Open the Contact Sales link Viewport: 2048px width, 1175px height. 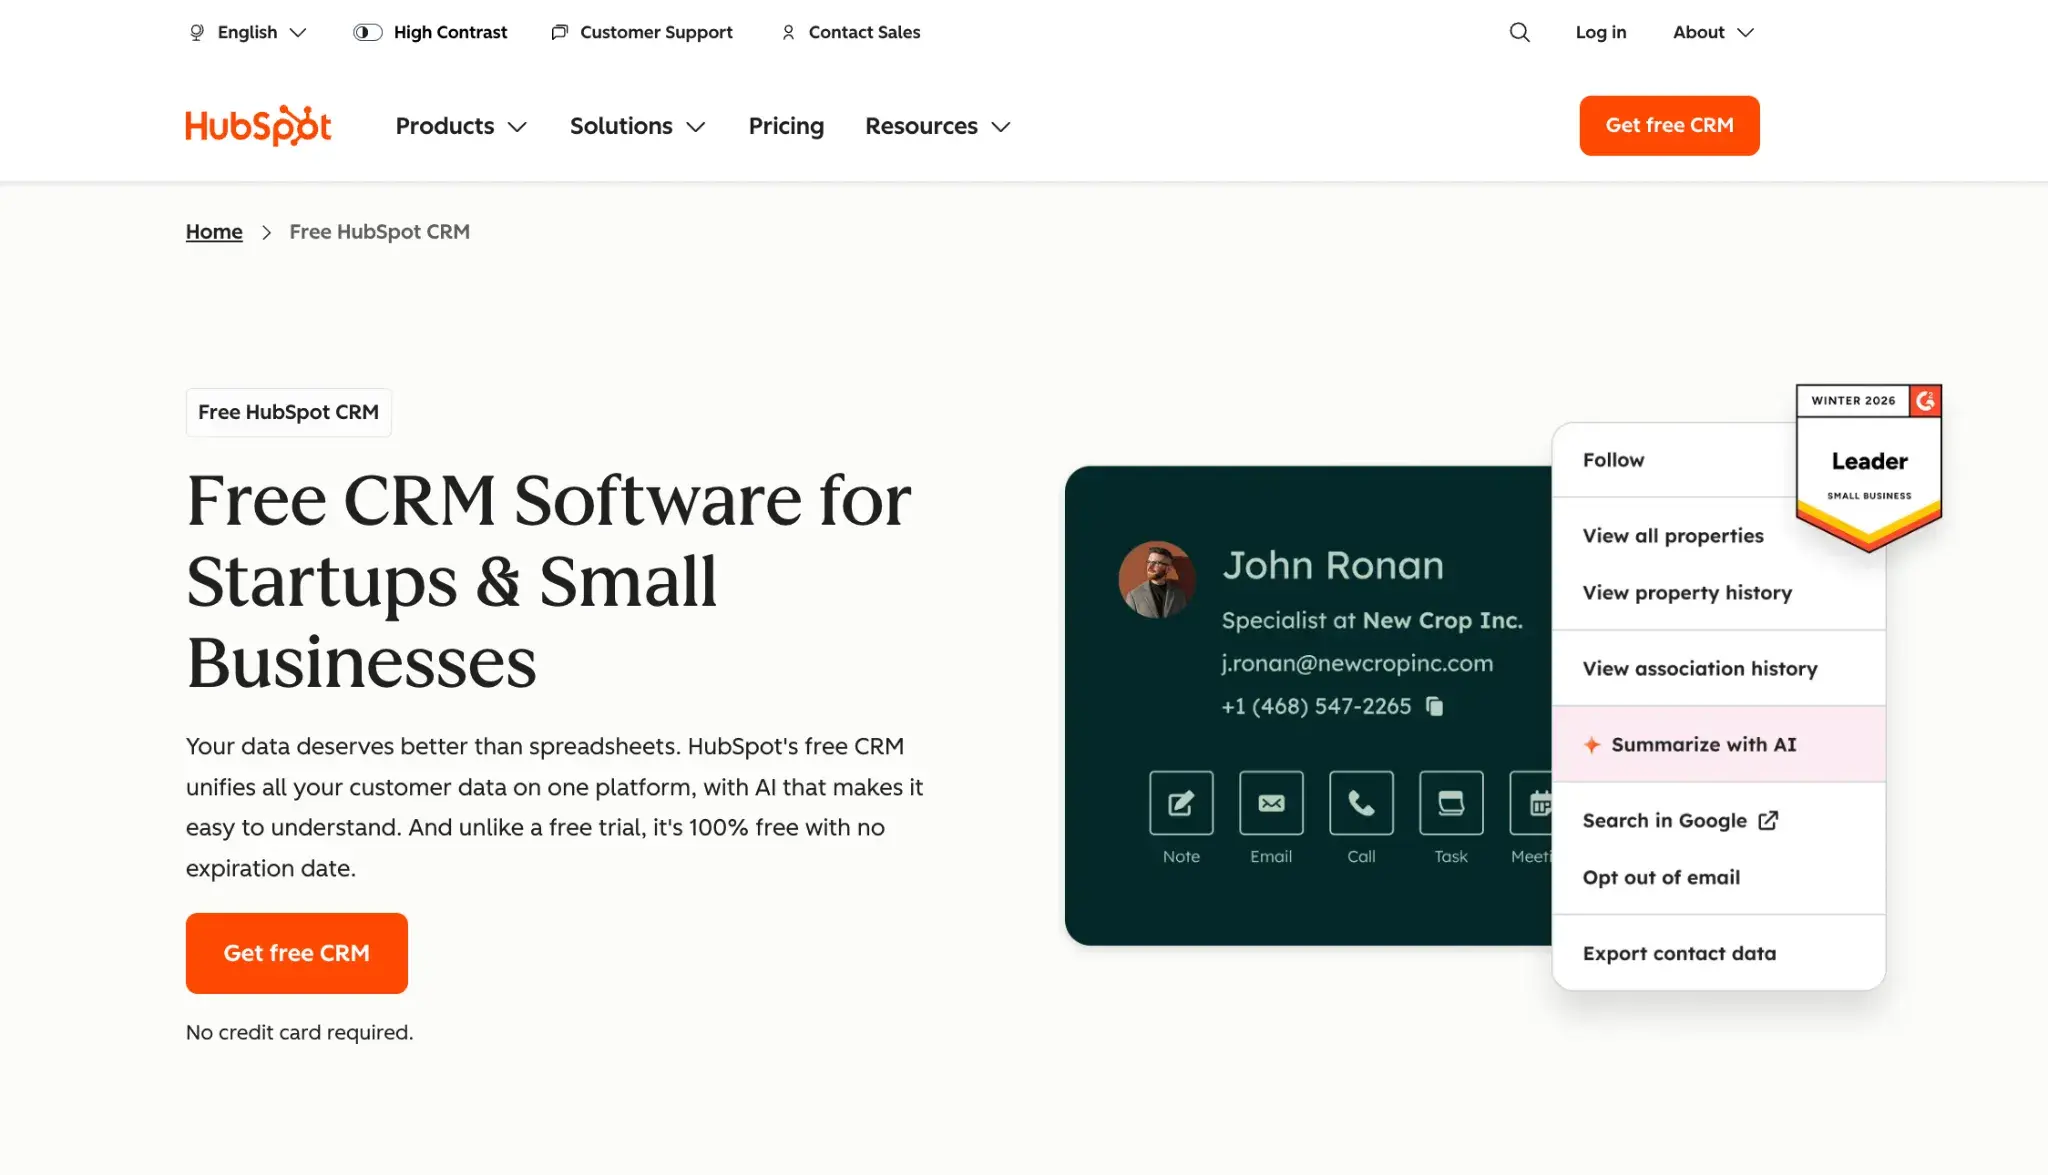(851, 32)
